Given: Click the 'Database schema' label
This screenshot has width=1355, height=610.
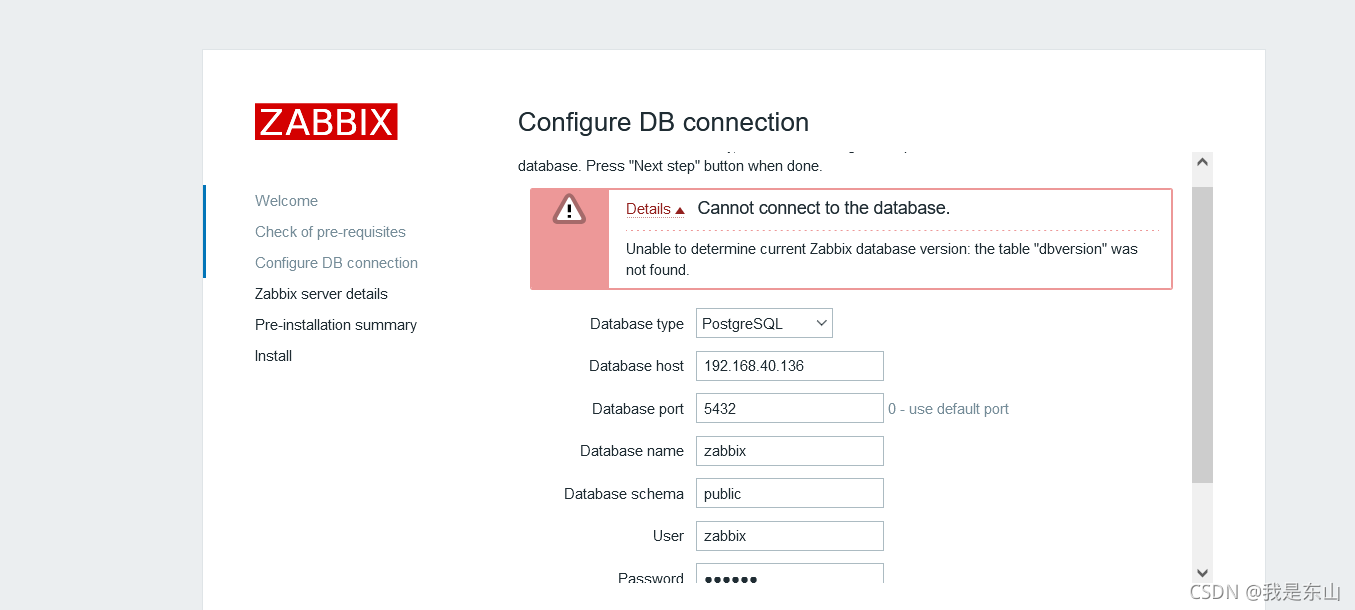Looking at the screenshot, I should click(x=624, y=494).
